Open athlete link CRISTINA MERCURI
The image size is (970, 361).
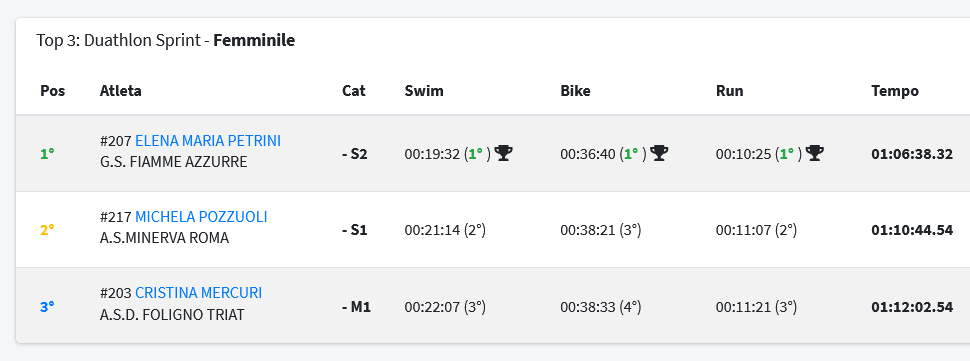tap(199, 293)
